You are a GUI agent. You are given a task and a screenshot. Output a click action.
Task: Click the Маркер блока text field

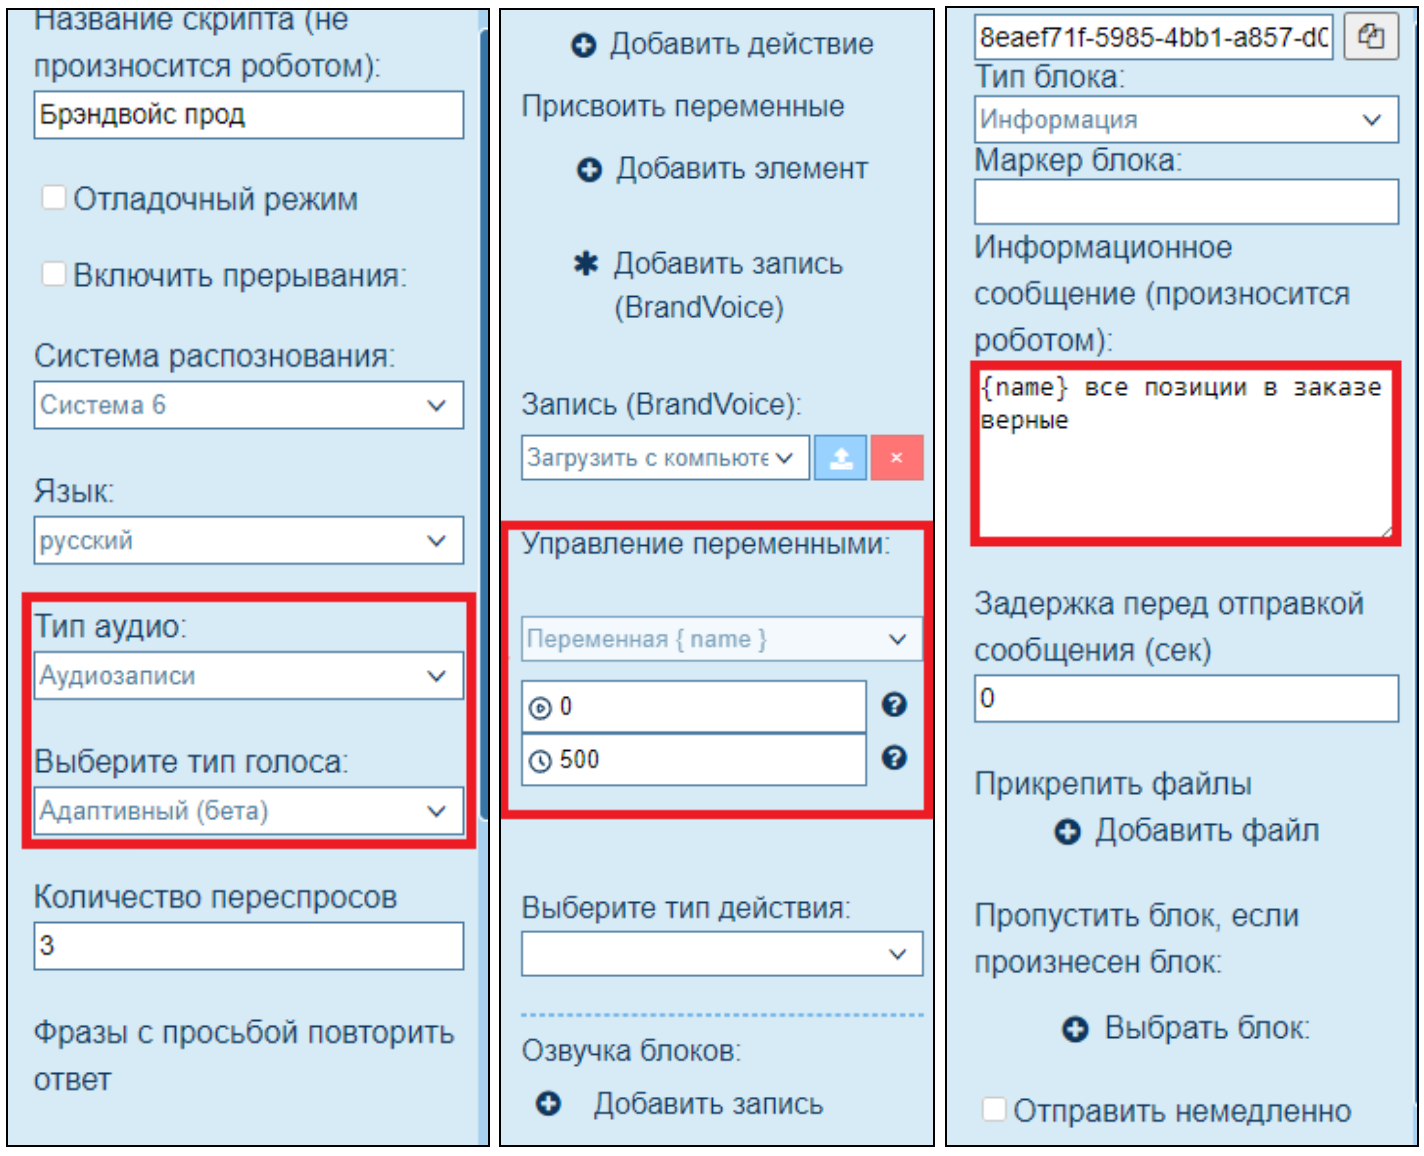[1186, 202]
